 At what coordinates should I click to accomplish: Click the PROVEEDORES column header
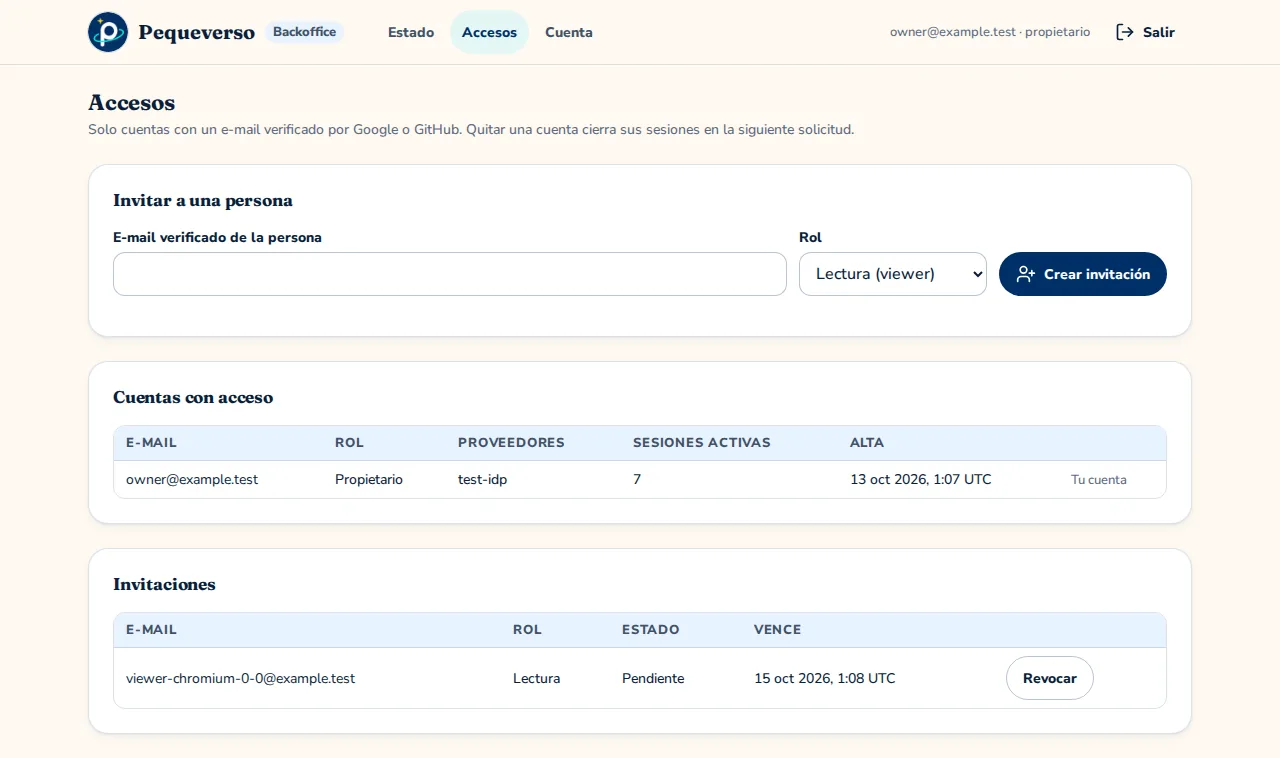pos(511,442)
